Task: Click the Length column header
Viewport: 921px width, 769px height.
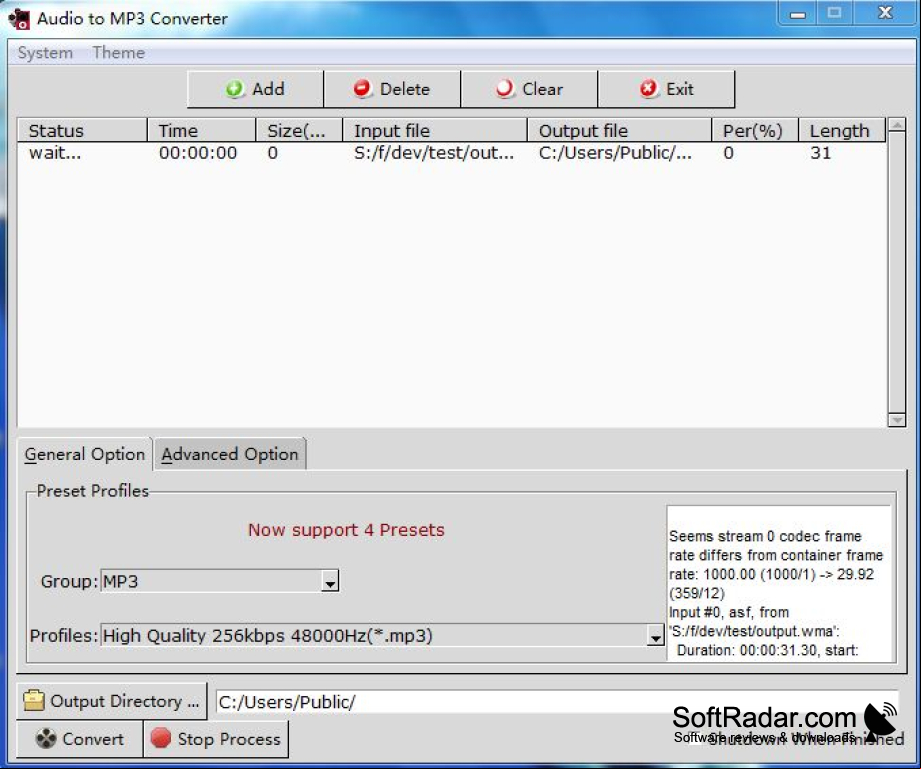Action: coord(841,130)
